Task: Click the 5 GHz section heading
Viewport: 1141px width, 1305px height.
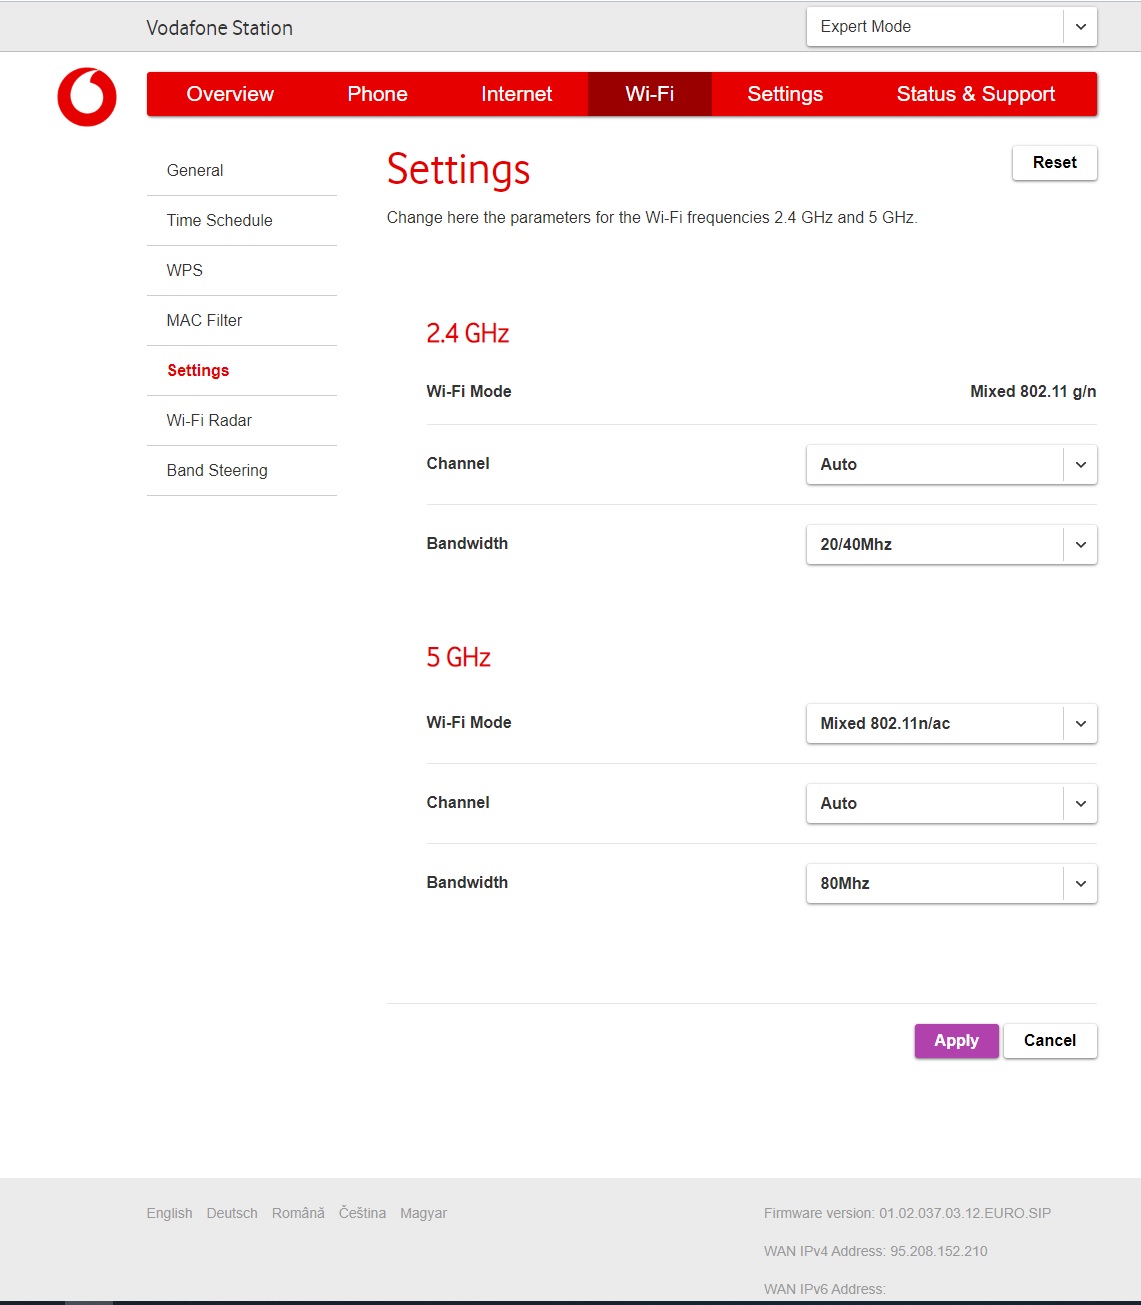Action: 458,657
